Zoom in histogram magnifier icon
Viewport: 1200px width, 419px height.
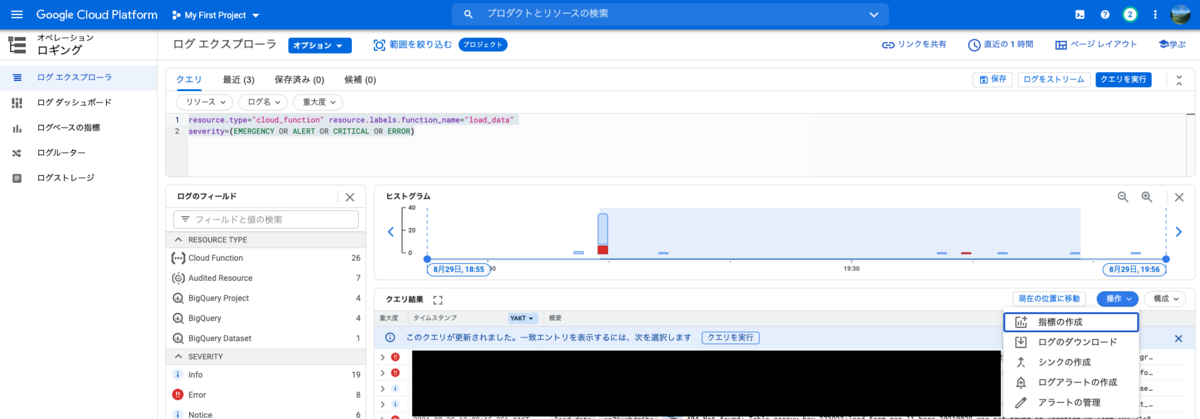pyautogui.click(x=1147, y=197)
